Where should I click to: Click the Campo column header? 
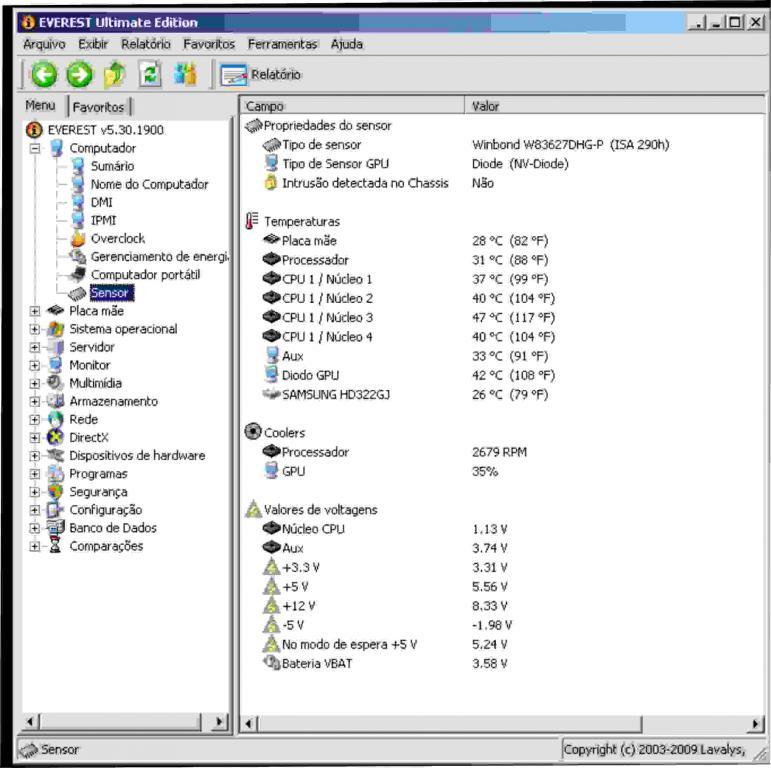pyautogui.click(x=353, y=106)
